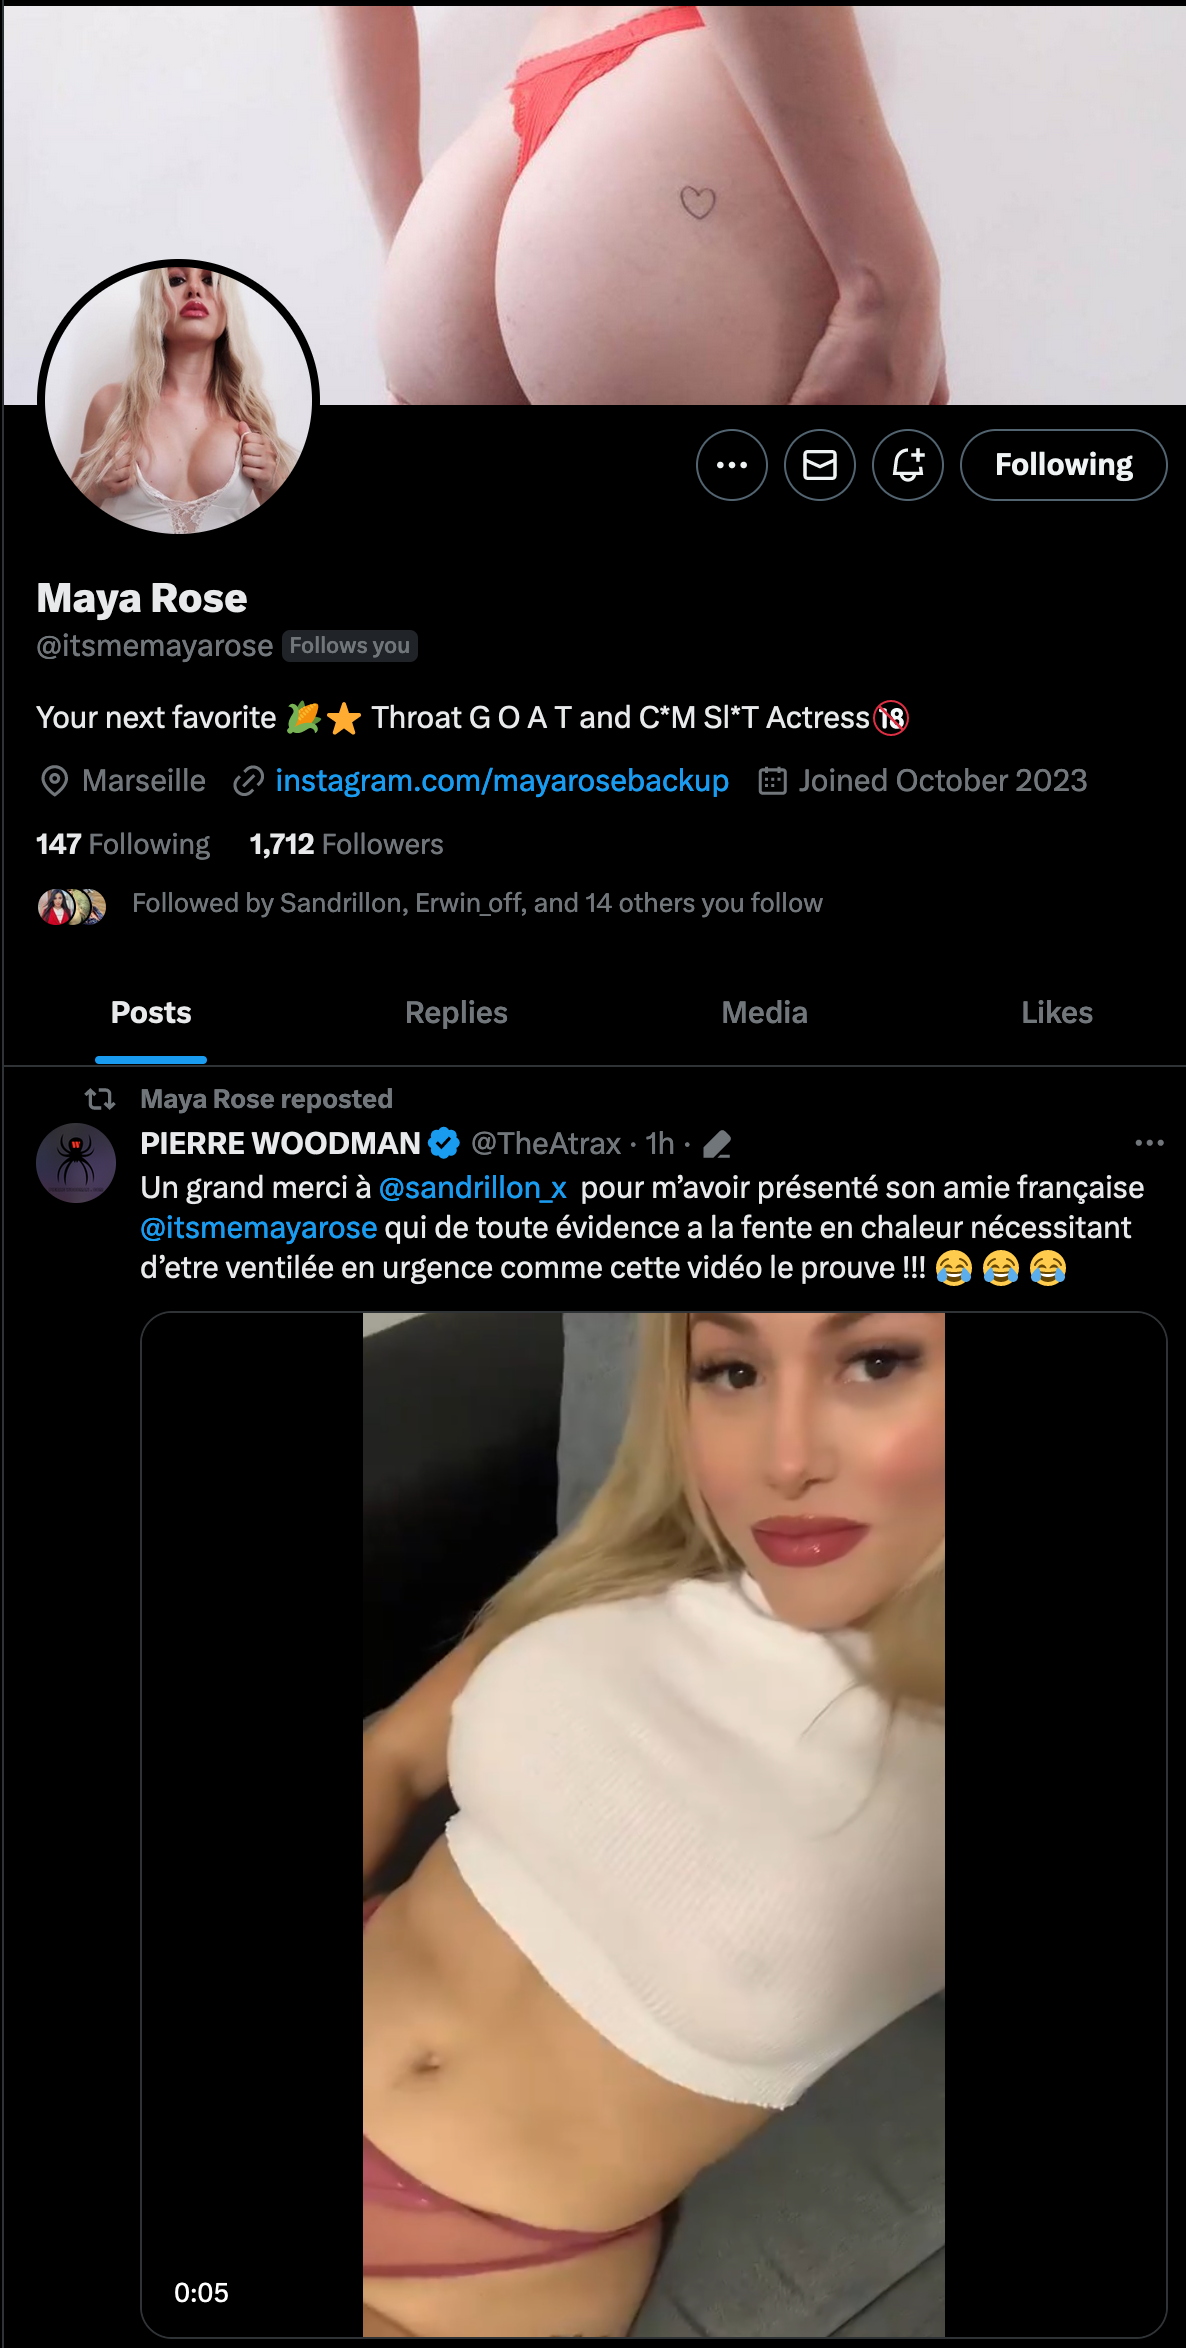The image size is (1186, 2348).
Task: View the 1,712 Followers list
Action: tap(346, 845)
